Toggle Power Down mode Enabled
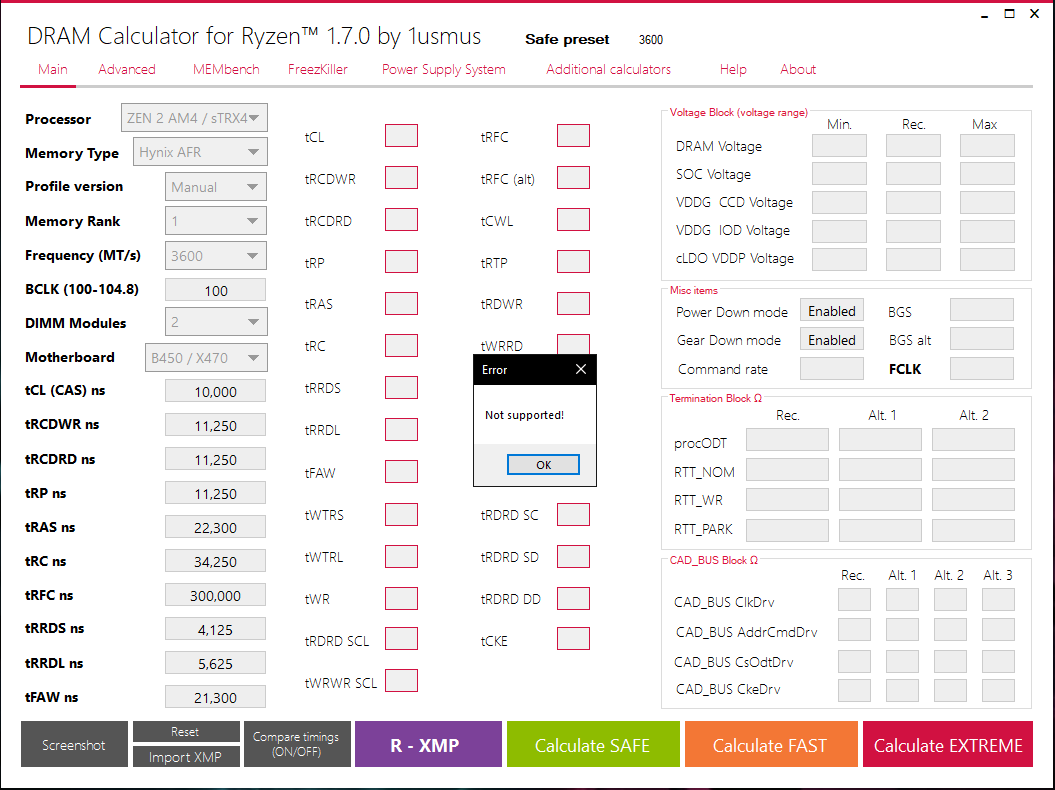 coord(832,311)
